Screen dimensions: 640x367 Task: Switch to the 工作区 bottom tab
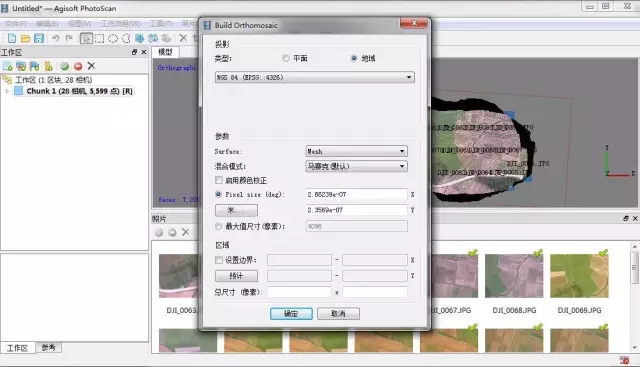click(17, 348)
